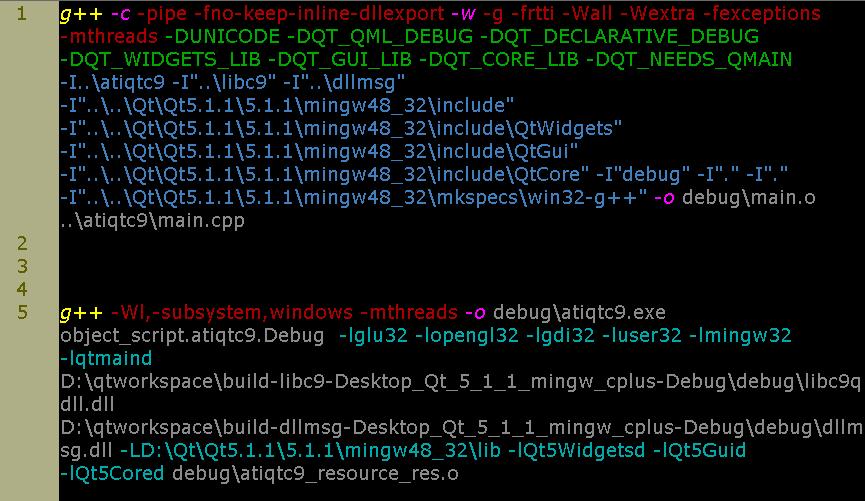Screen dimensions: 865x501
Task: Click the -g flag
Action: 493,14
